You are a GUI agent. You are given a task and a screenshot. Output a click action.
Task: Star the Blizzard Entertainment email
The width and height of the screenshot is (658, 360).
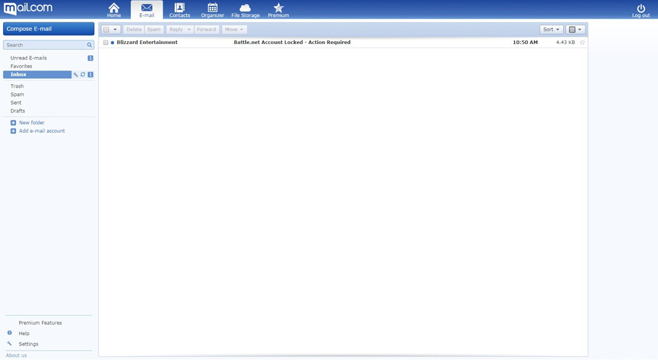coord(582,42)
